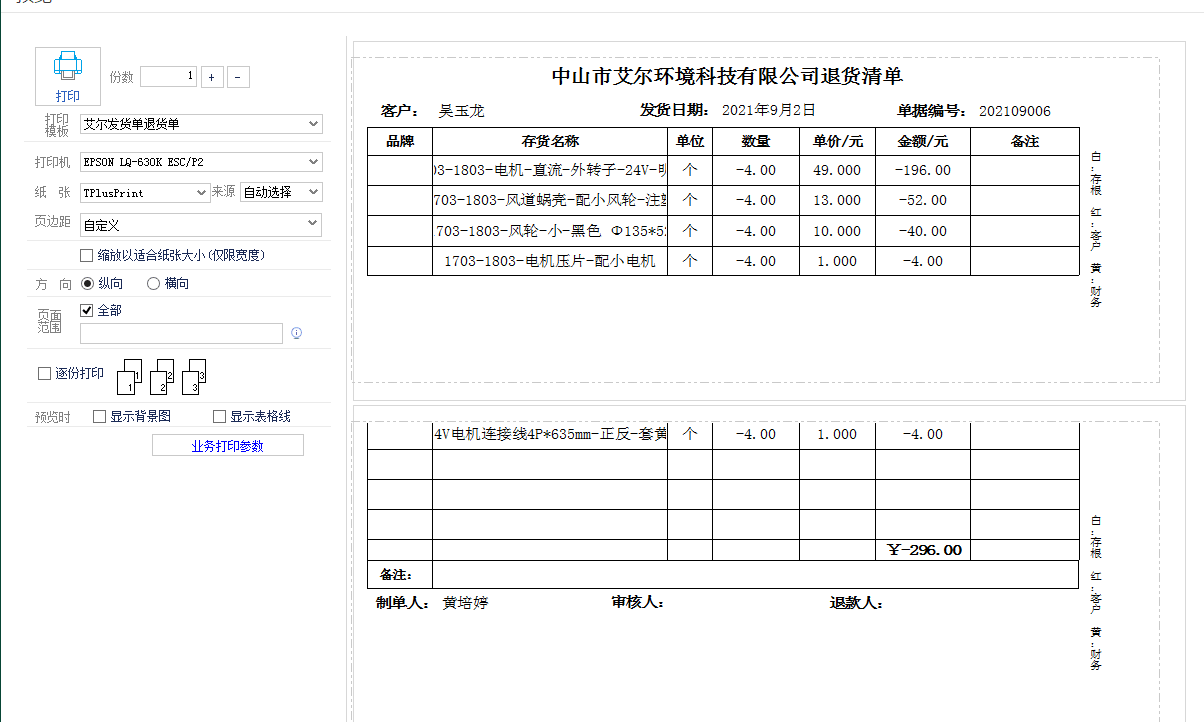Click the amount -196.00 cell

tap(923, 171)
